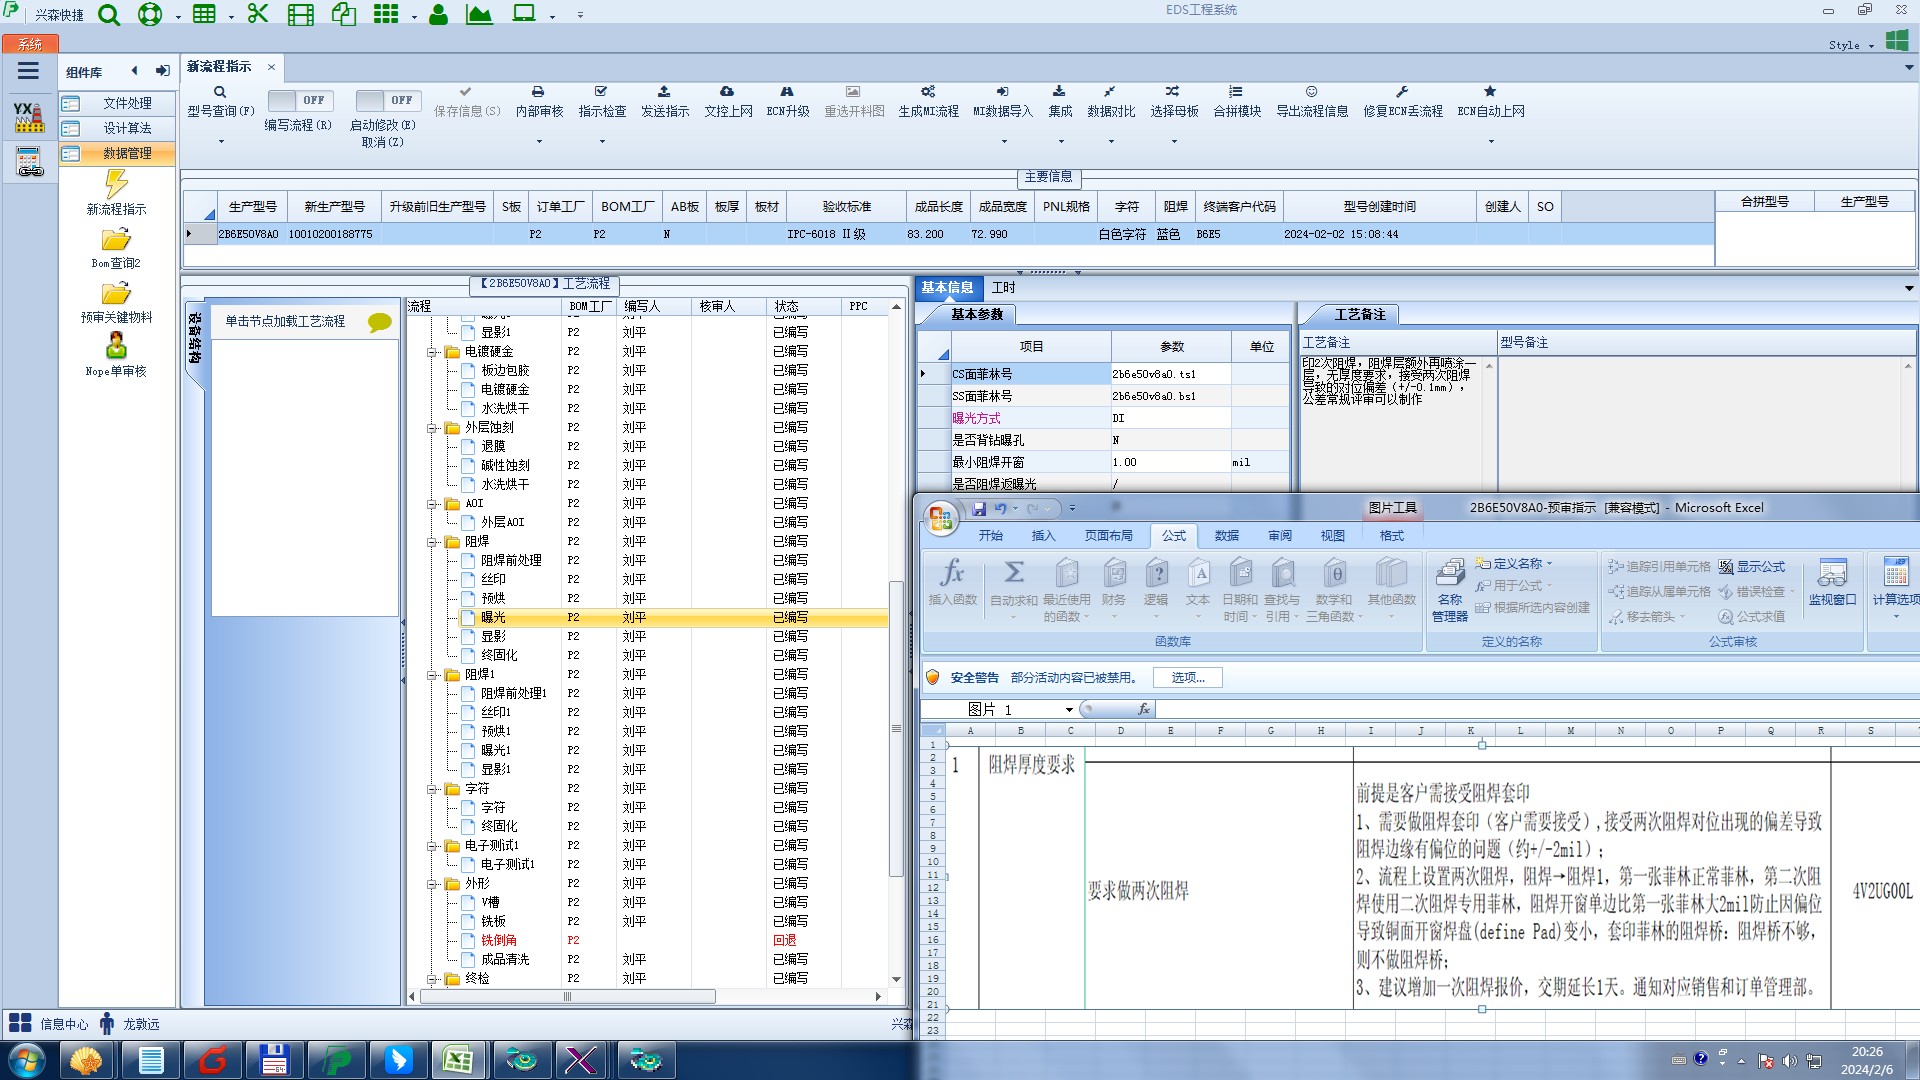Open the Excel 数据 ribbon tab
The height and width of the screenshot is (1080, 1920).
click(x=1226, y=536)
